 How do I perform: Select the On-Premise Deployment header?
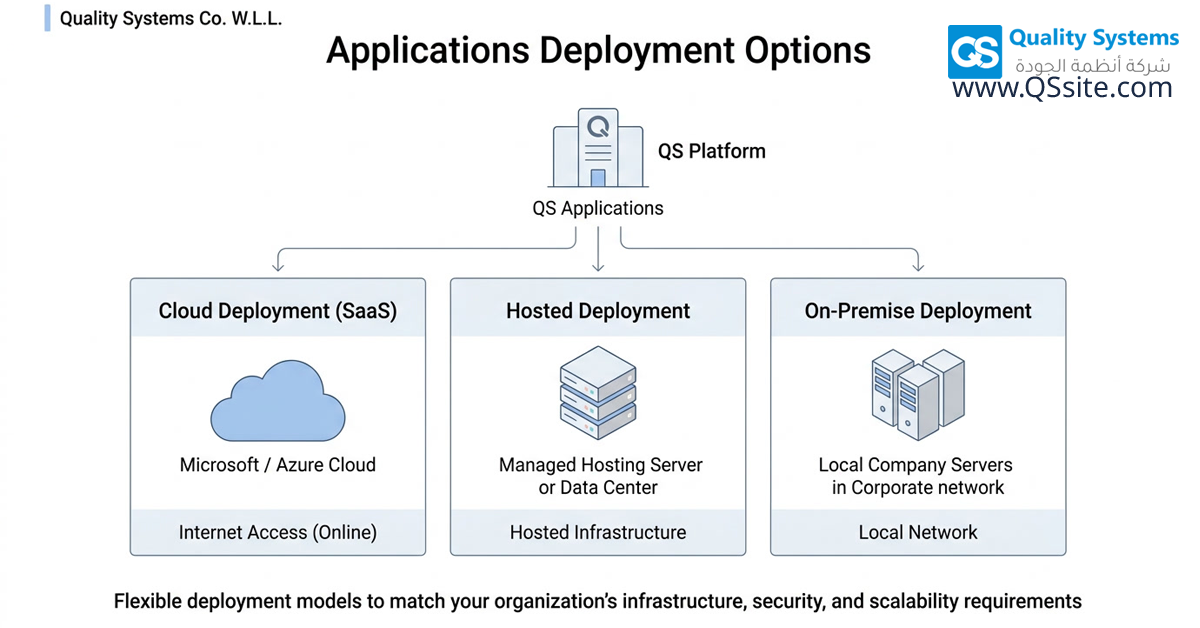[918, 311]
